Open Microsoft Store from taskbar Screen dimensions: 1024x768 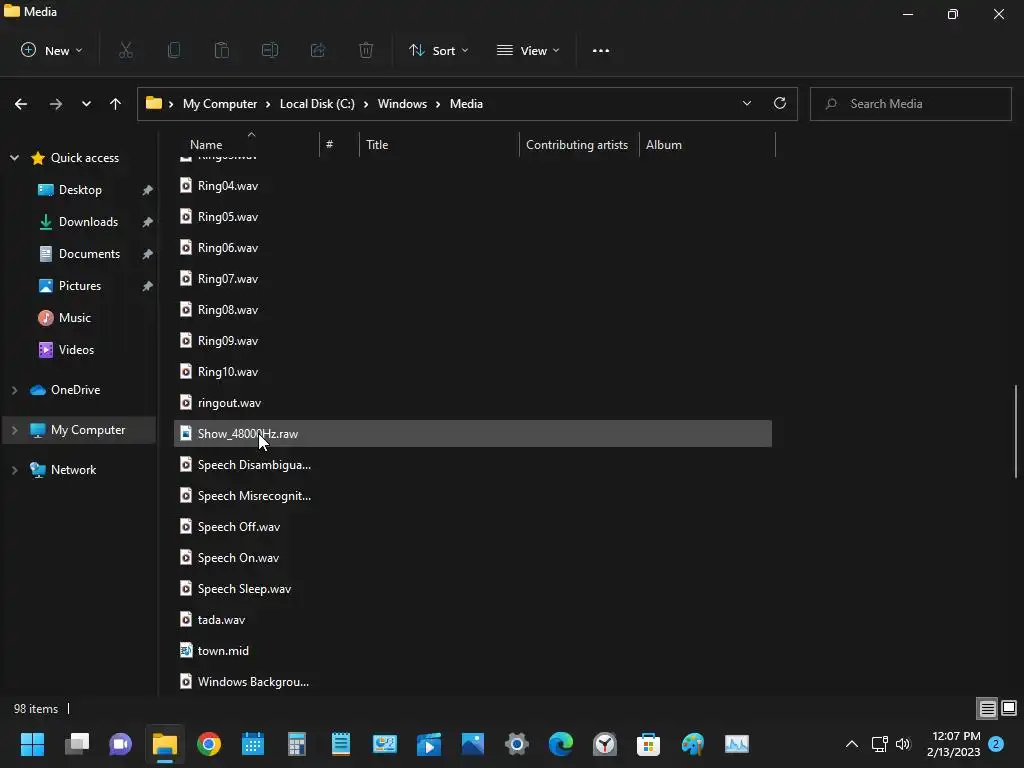648,744
